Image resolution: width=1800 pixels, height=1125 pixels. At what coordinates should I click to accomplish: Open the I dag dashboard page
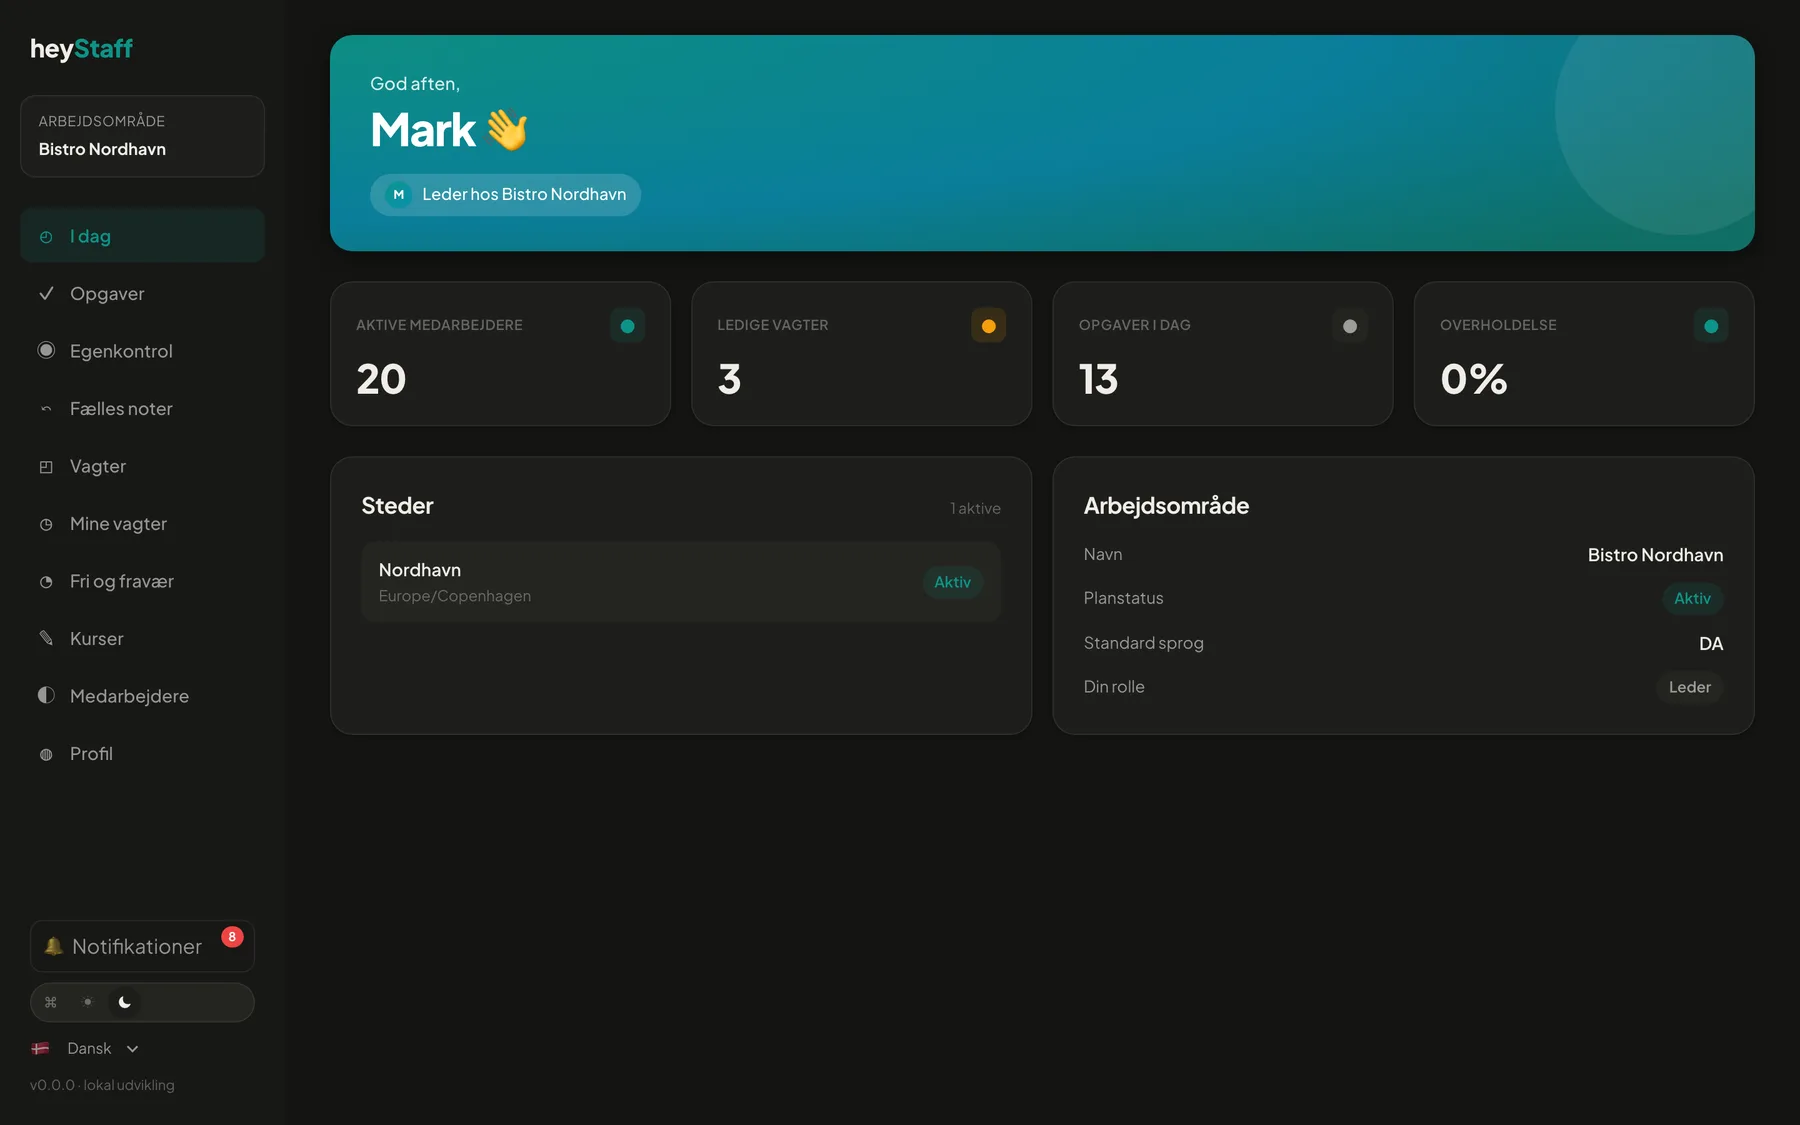tap(142, 236)
